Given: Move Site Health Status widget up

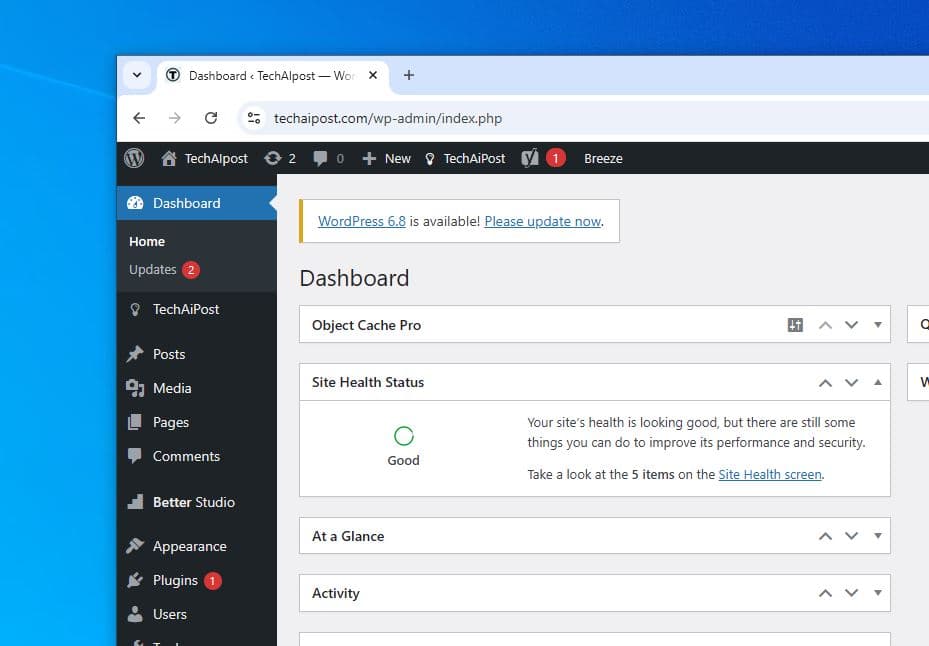Looking at the screenshot, I should pyautogui.click(x=825, y=383).
